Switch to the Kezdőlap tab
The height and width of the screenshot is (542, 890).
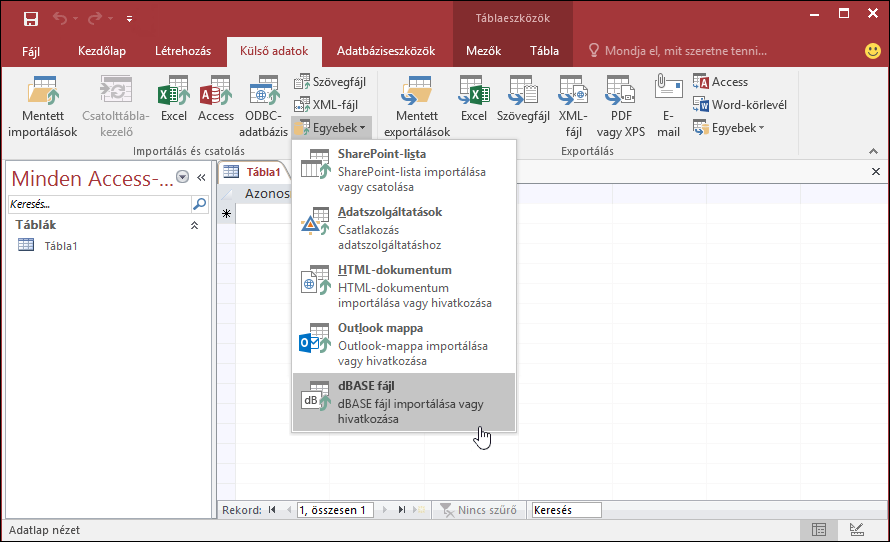102,51
